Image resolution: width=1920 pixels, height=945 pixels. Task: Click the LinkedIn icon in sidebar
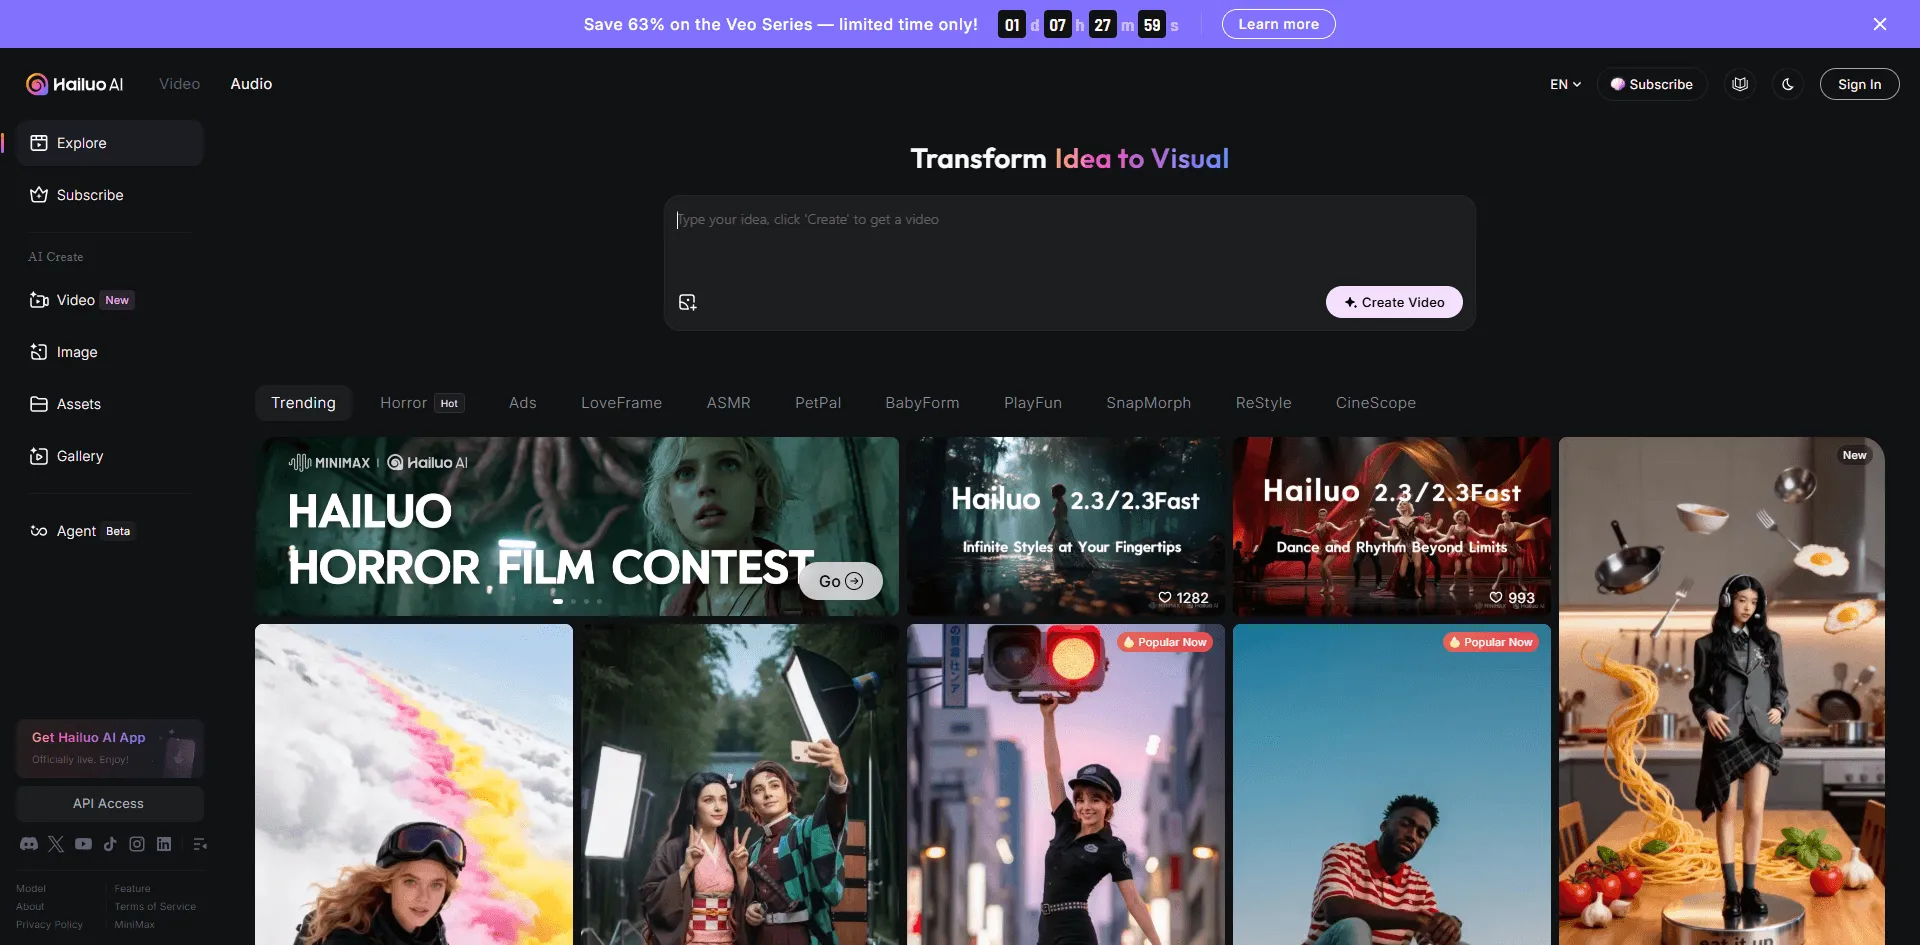click(164, 844)
